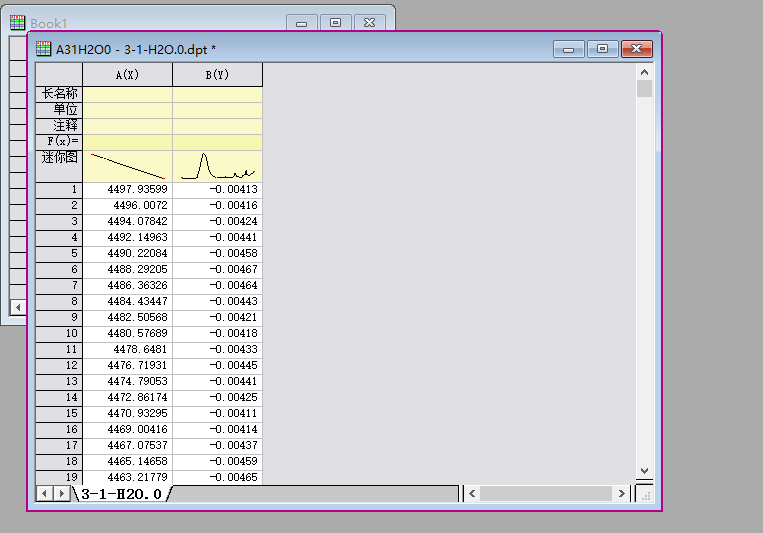Click the horizontal scrollbar right arrow

pyautogui.click(x=621, y=494)
